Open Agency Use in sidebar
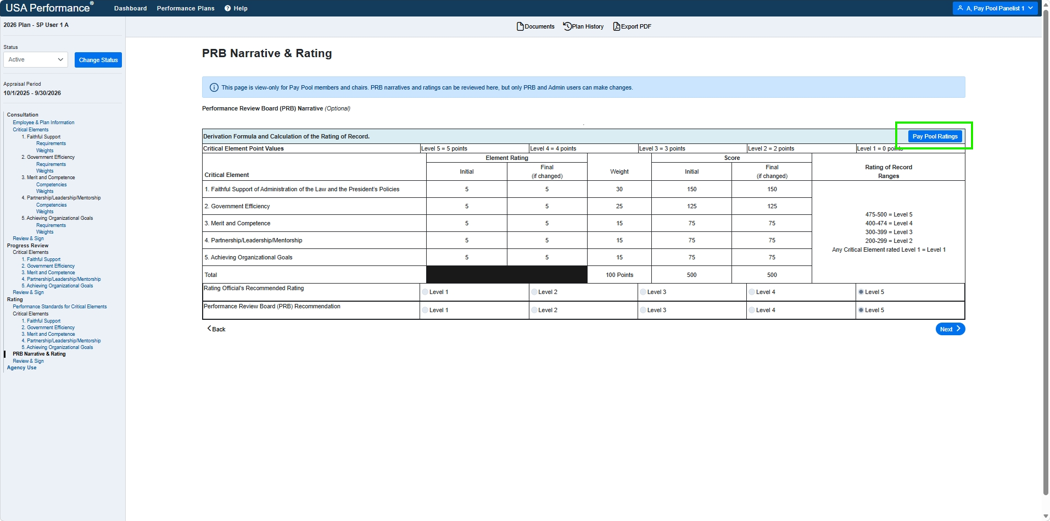Viewport: 1050px width, 521px height. pyautogui.click(x=21, y=368)
